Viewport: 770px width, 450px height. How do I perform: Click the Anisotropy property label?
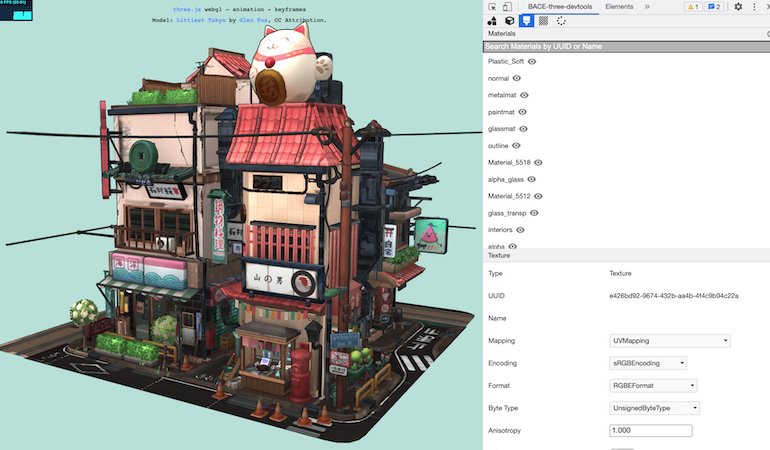tap(504, 430)
